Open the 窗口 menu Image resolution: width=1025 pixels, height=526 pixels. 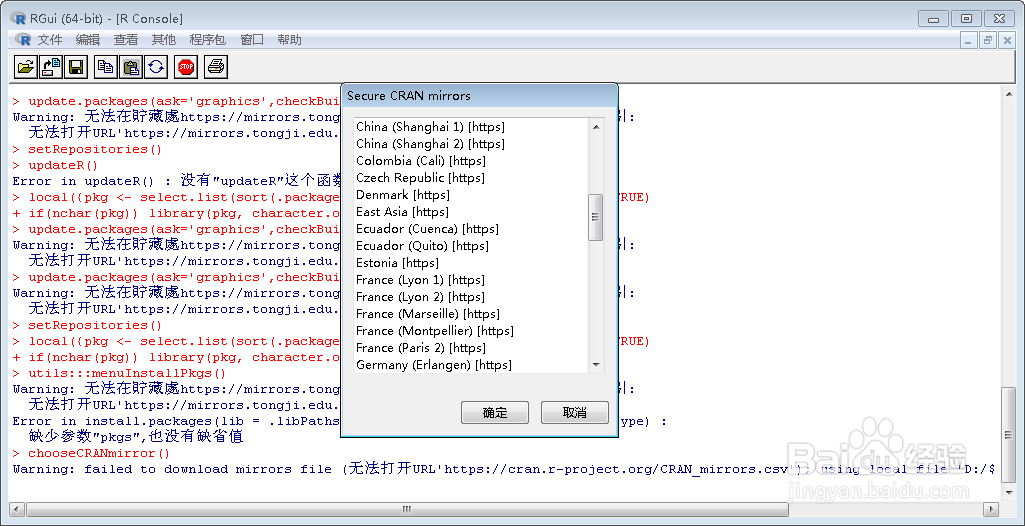click(x=252, y=40)
